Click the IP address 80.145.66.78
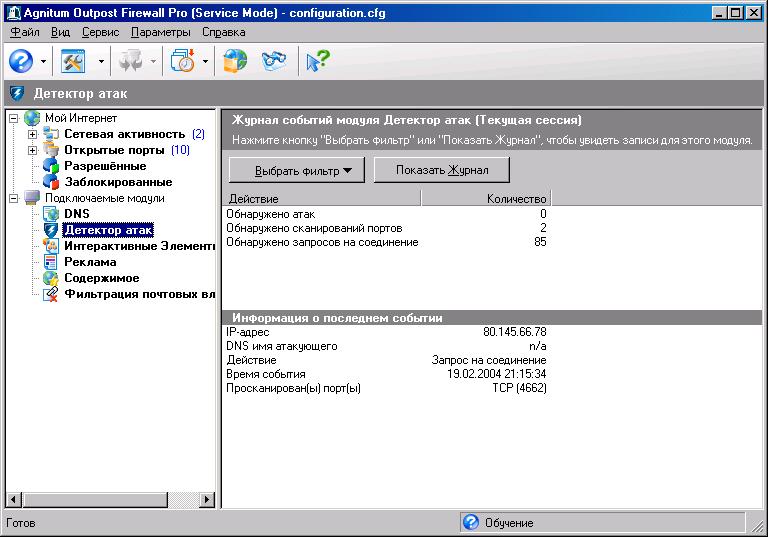This screenshot has width=768, height=537. click(514, 332)
